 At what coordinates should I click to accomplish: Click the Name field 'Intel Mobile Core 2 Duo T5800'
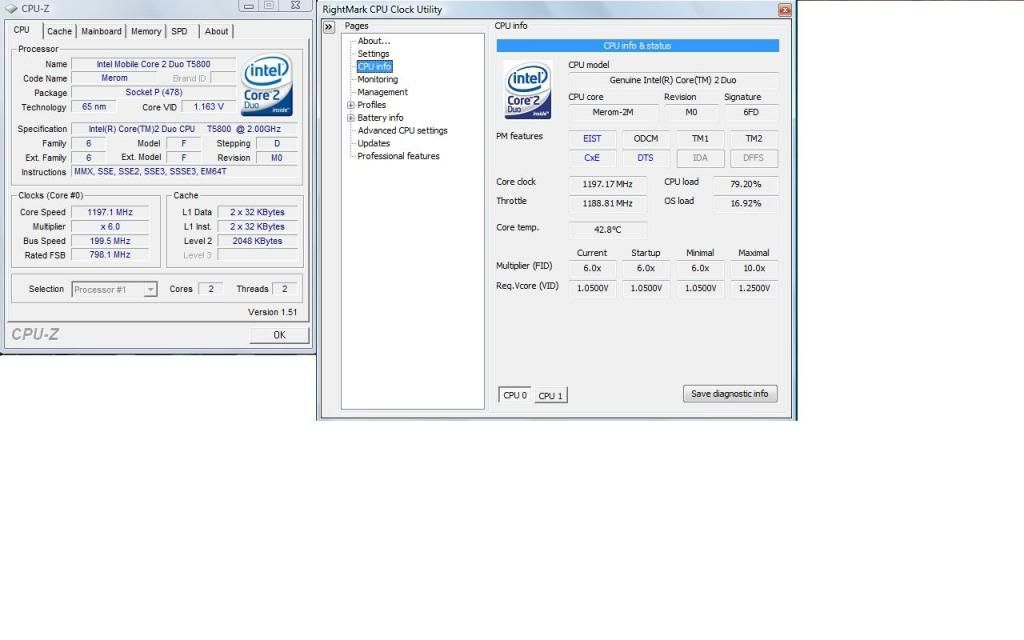tap(153, 65)
